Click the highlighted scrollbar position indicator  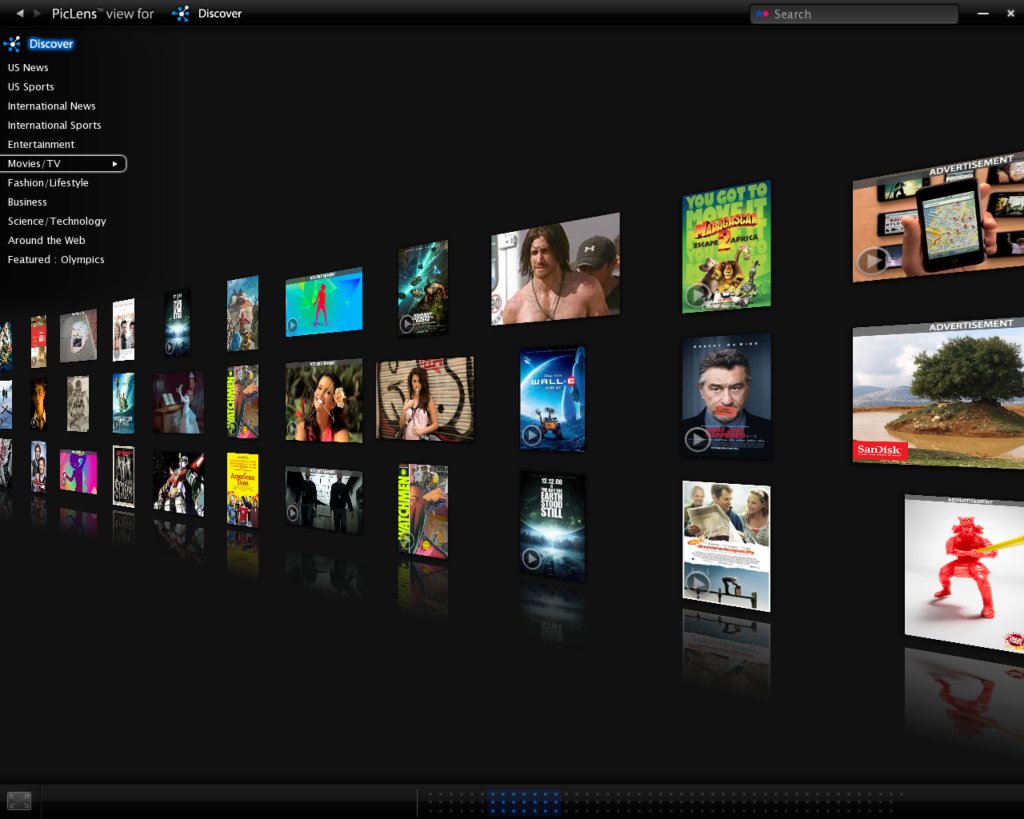tap(524, 802)
